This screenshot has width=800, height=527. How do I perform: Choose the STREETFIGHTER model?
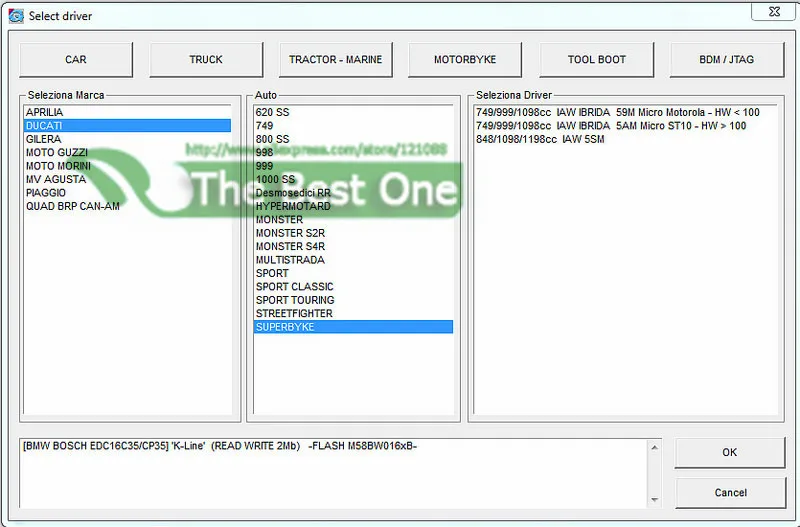(353, 313)
